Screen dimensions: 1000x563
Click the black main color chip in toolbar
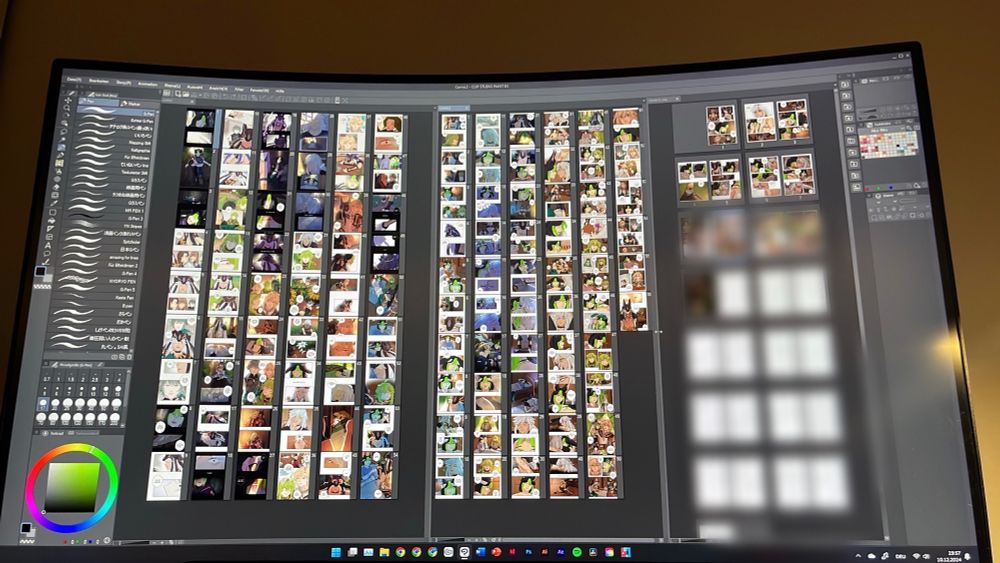[x=41, y=271]
